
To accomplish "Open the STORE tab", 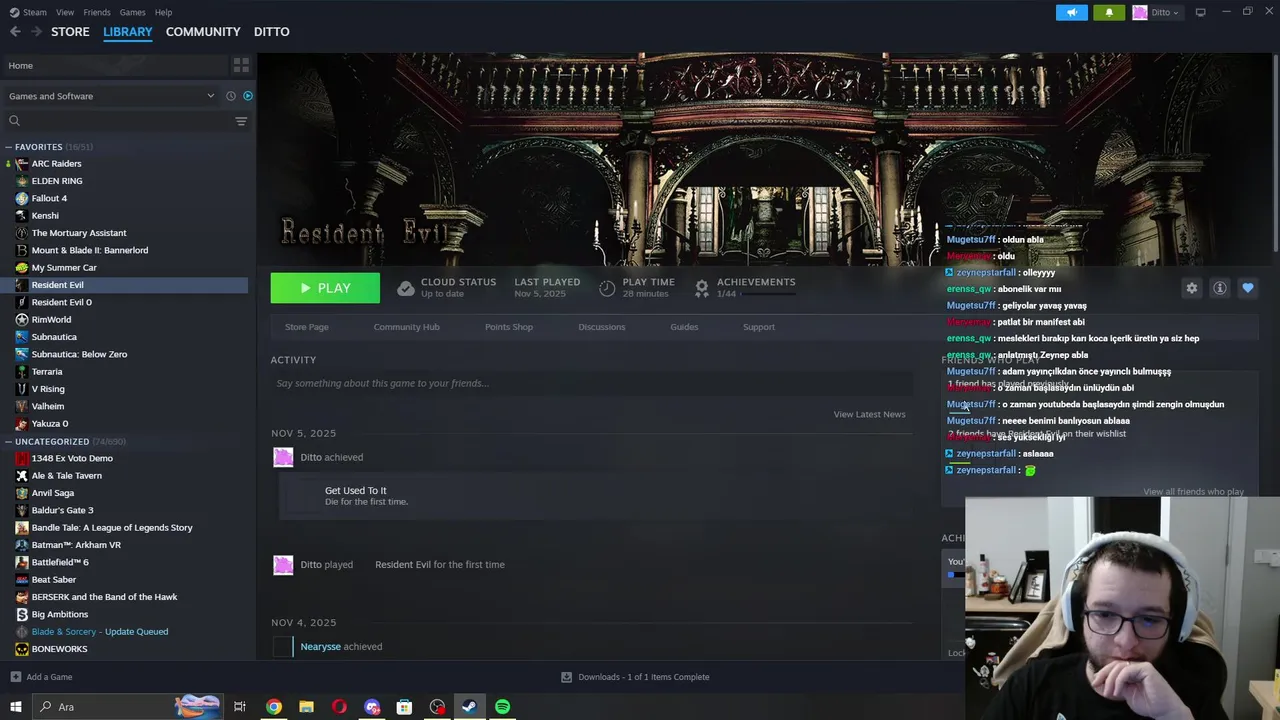I will pos(70,32).
